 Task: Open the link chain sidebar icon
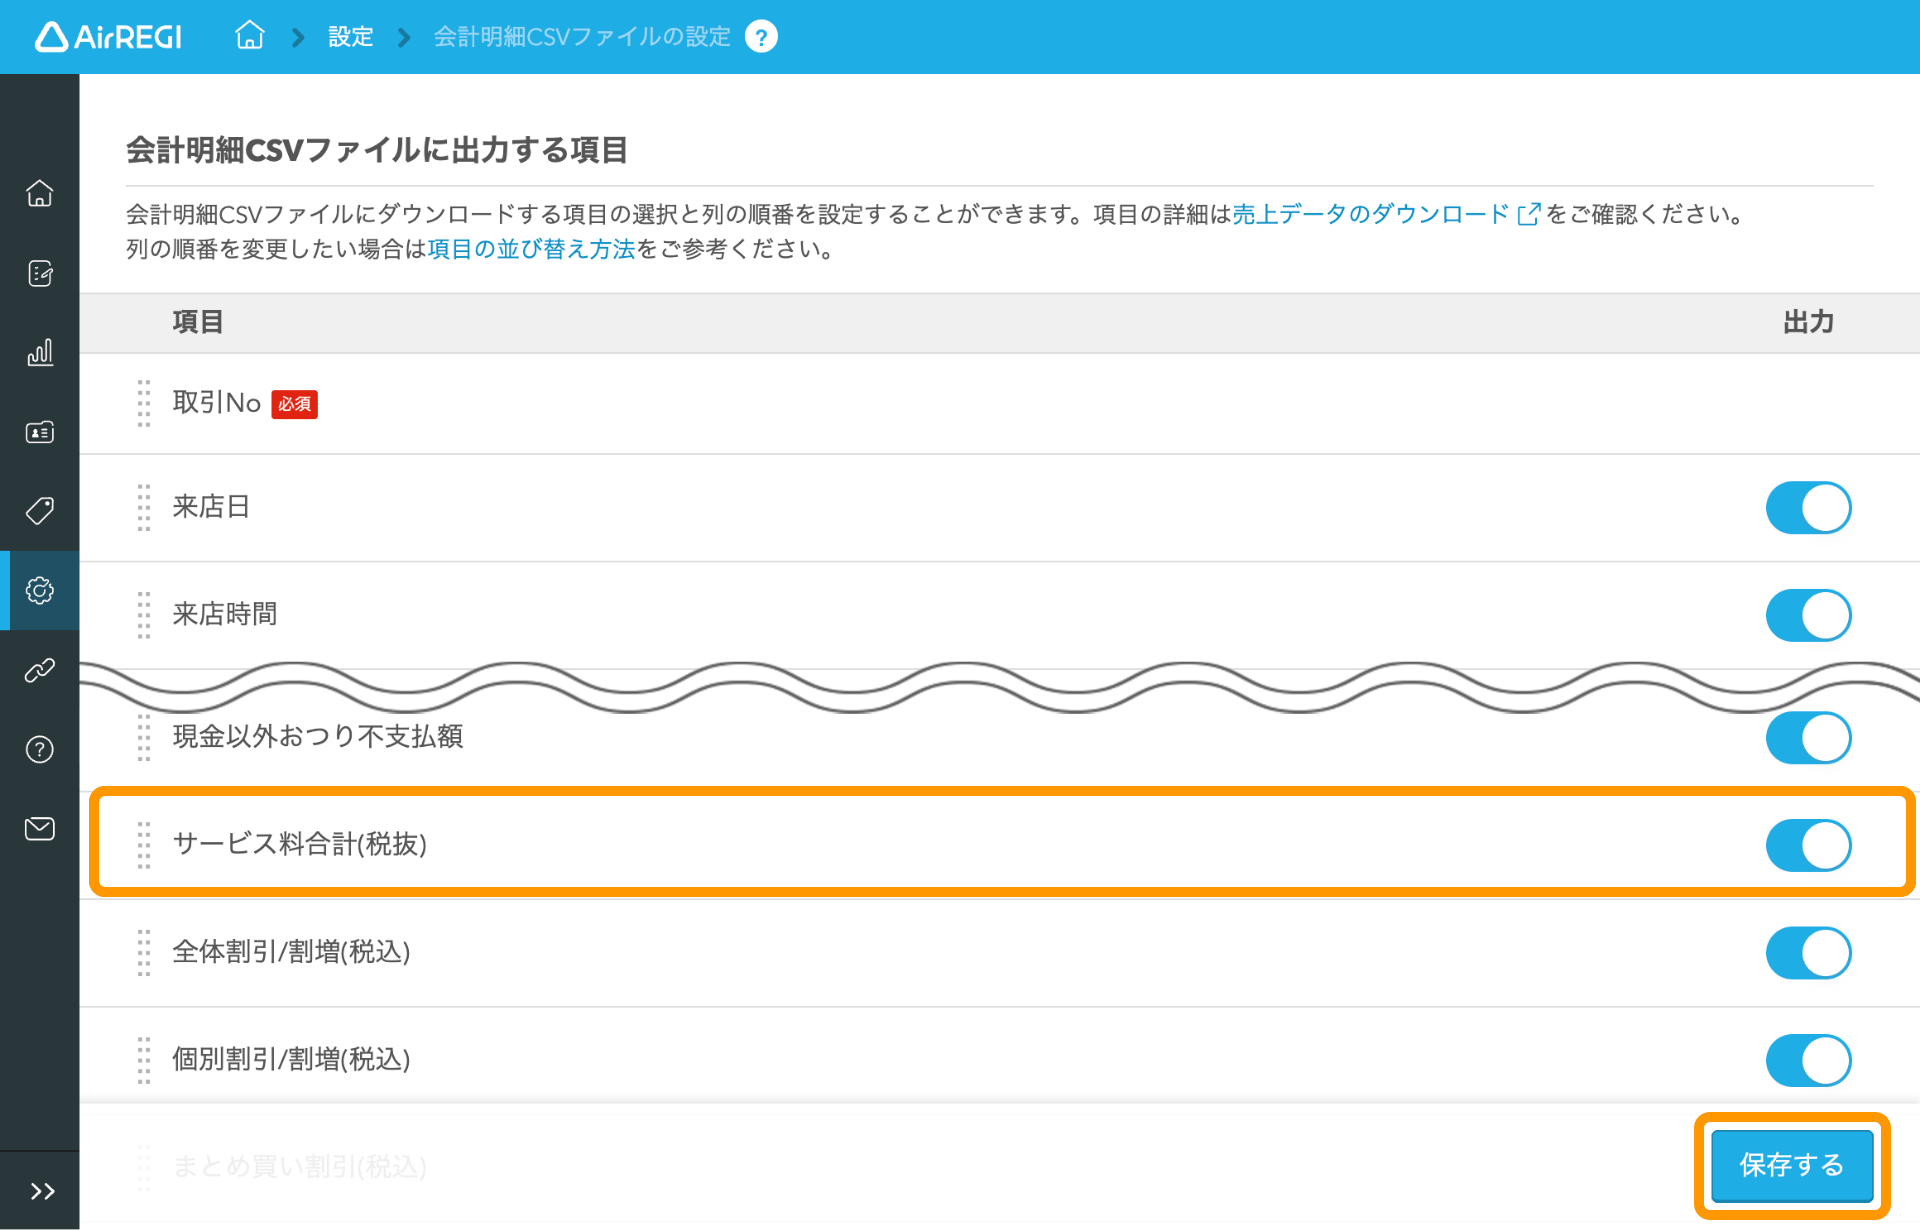(40, 670)
